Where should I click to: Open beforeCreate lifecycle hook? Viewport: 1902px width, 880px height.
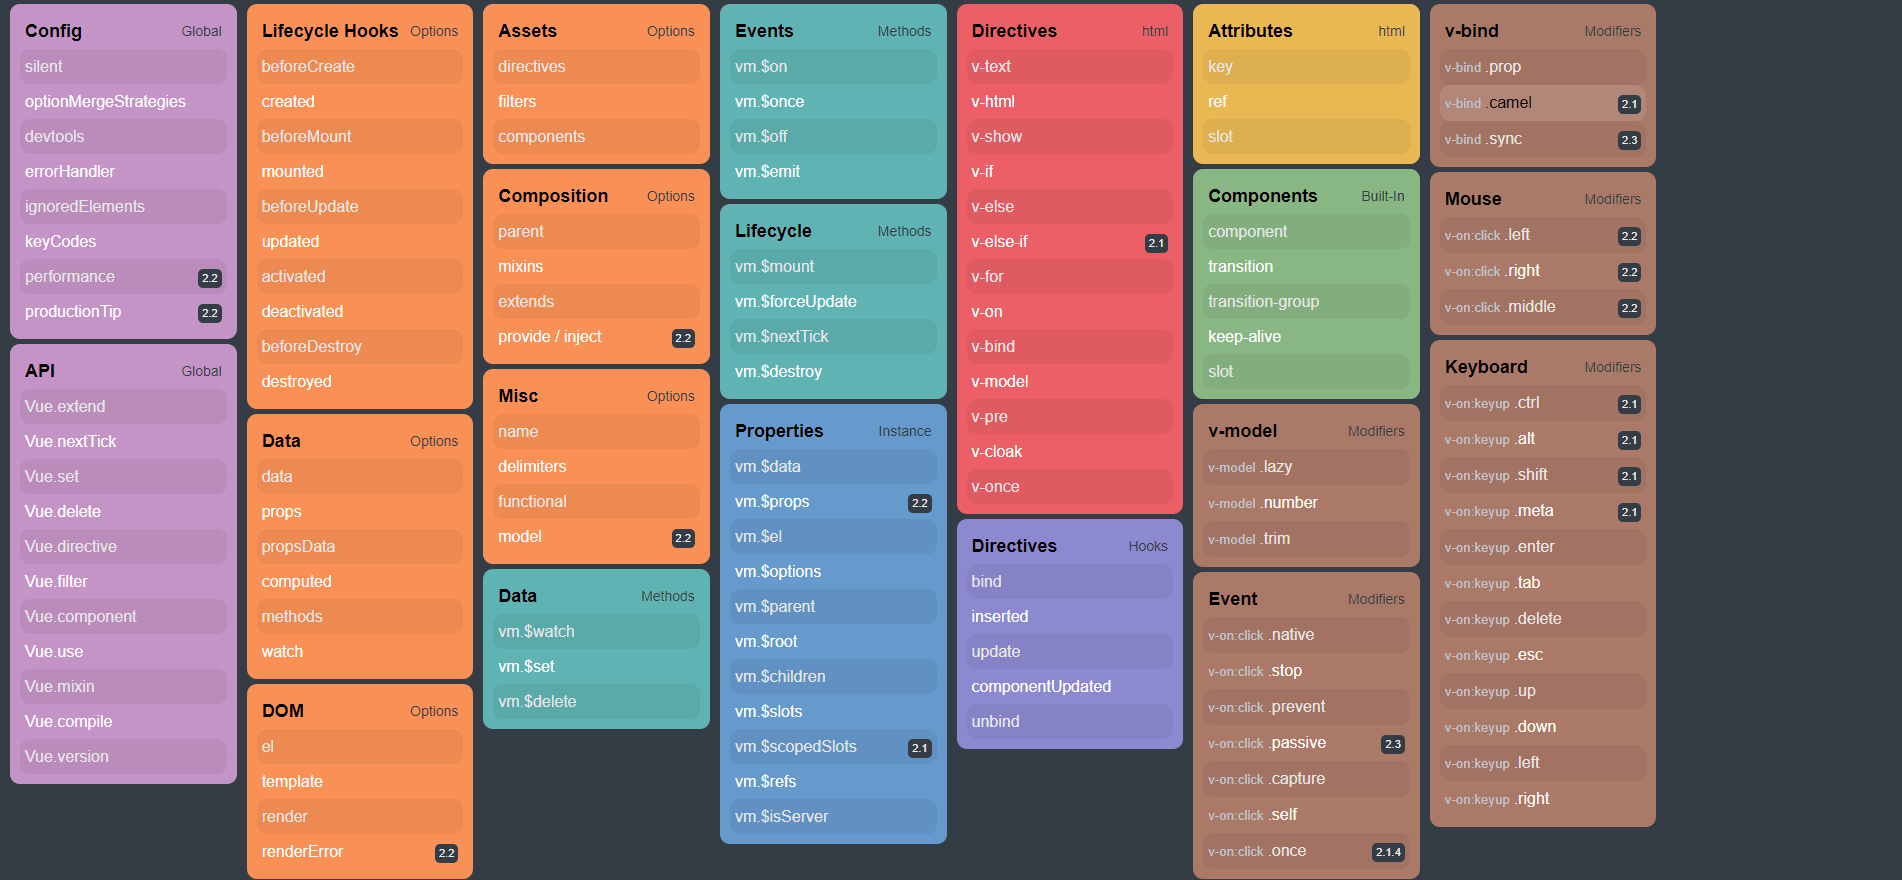pos(360,67)
